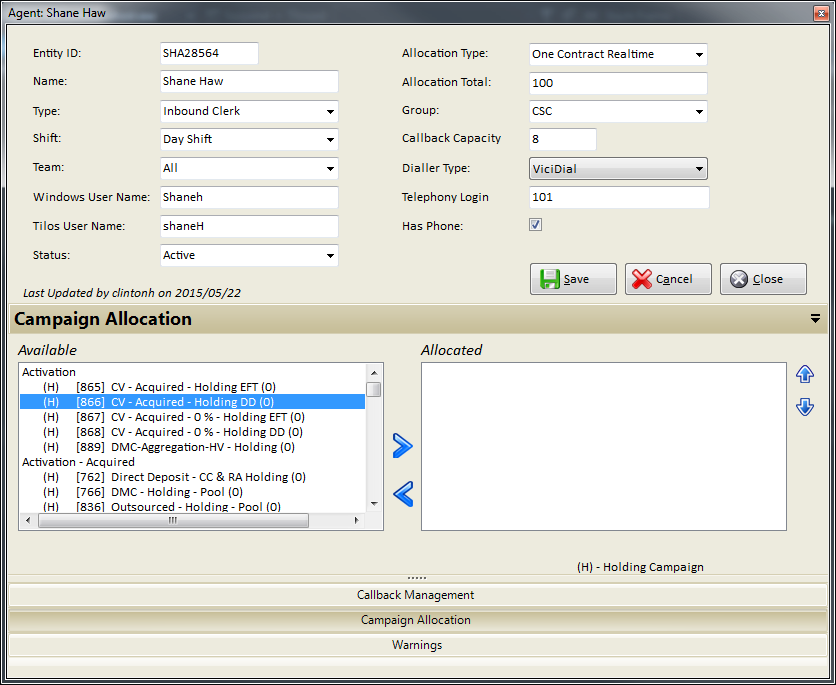Select campaign [867] CV - Acquired - 0 % - Holding EFT
This screenshot has width=836, height=685.
(x=192, y=417)
